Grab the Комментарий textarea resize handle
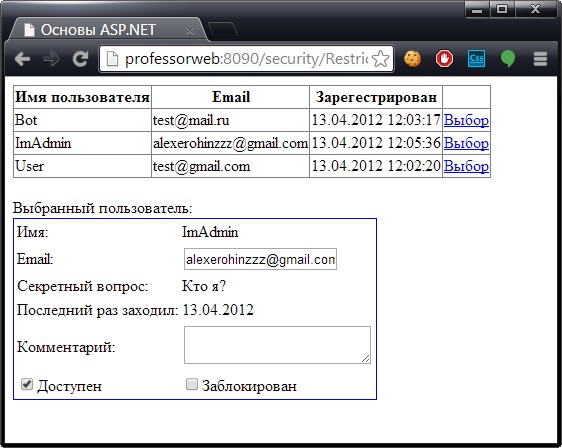The height and width of the screenshot is (448, 562). [x=366, y=359]
